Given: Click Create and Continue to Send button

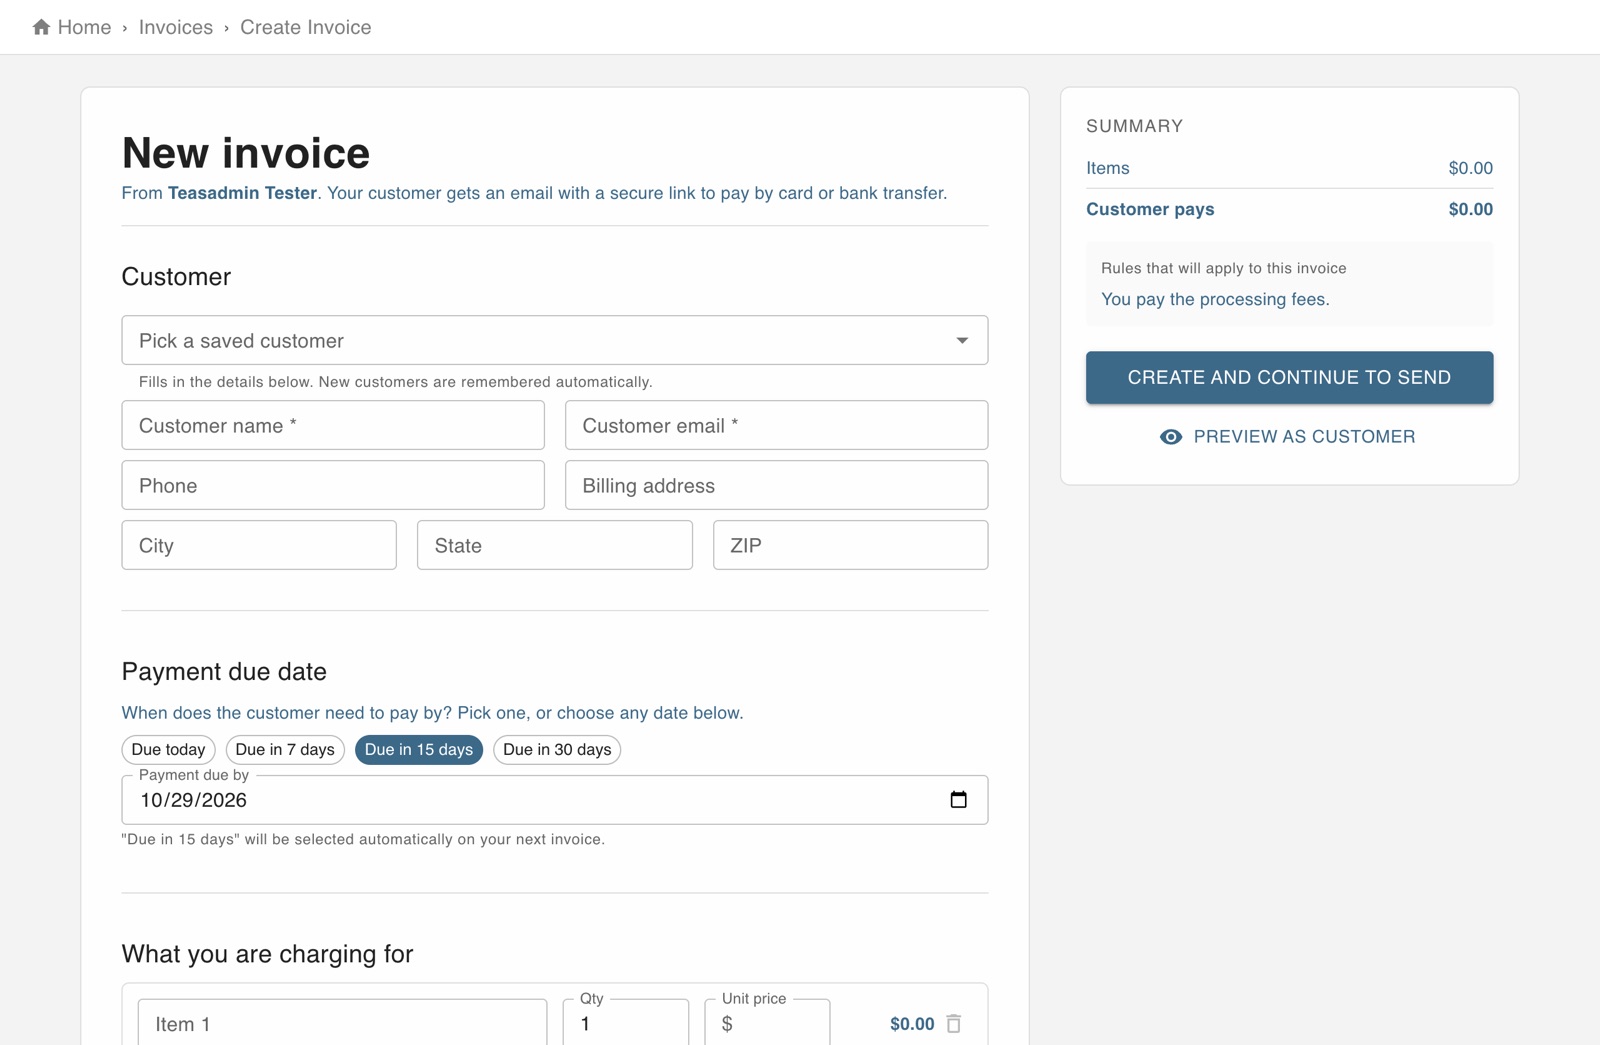Looking at the screenshot, I should (1289, 377).
